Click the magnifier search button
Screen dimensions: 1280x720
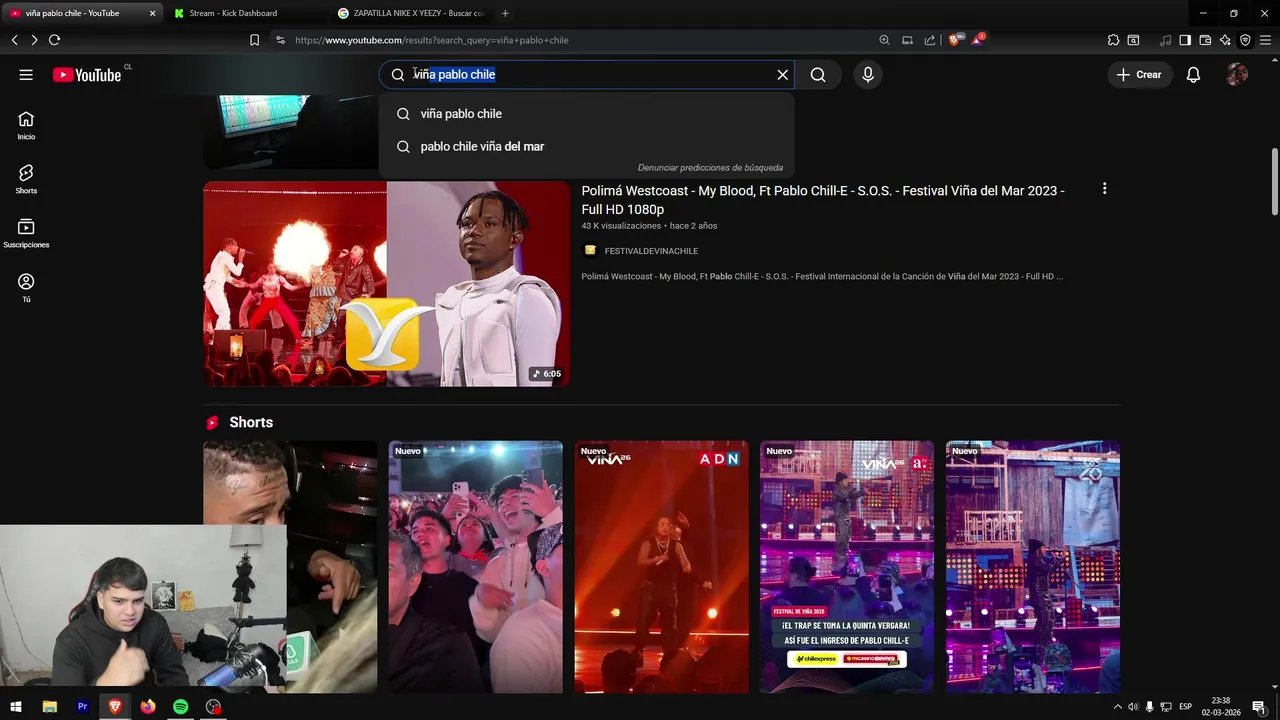click(818, 75)
